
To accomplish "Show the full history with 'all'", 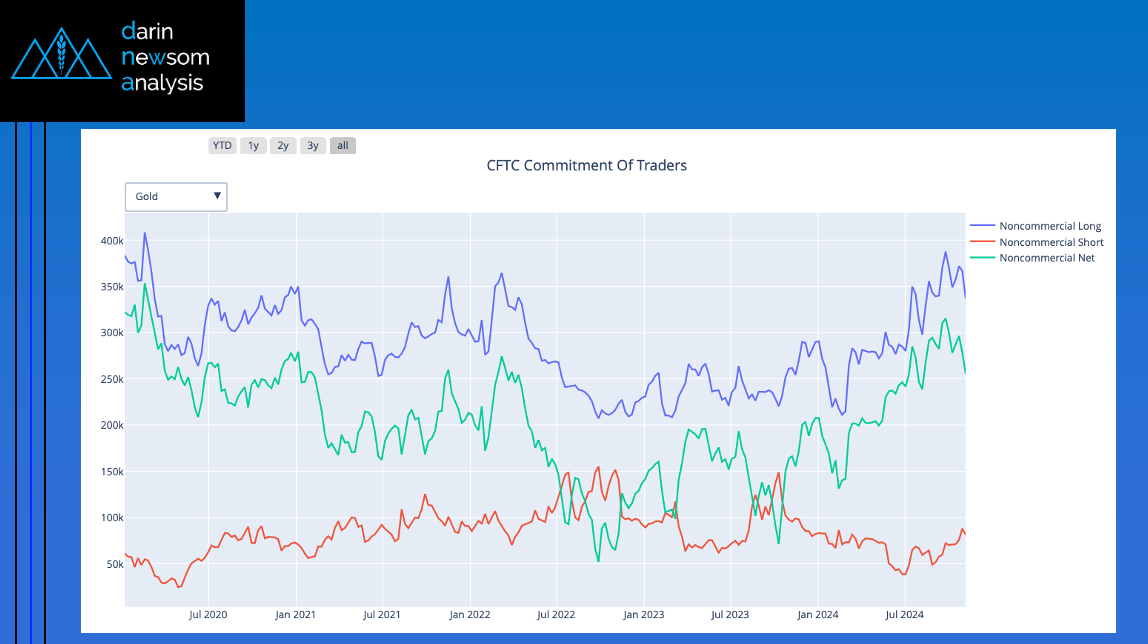I will [343, 146].
